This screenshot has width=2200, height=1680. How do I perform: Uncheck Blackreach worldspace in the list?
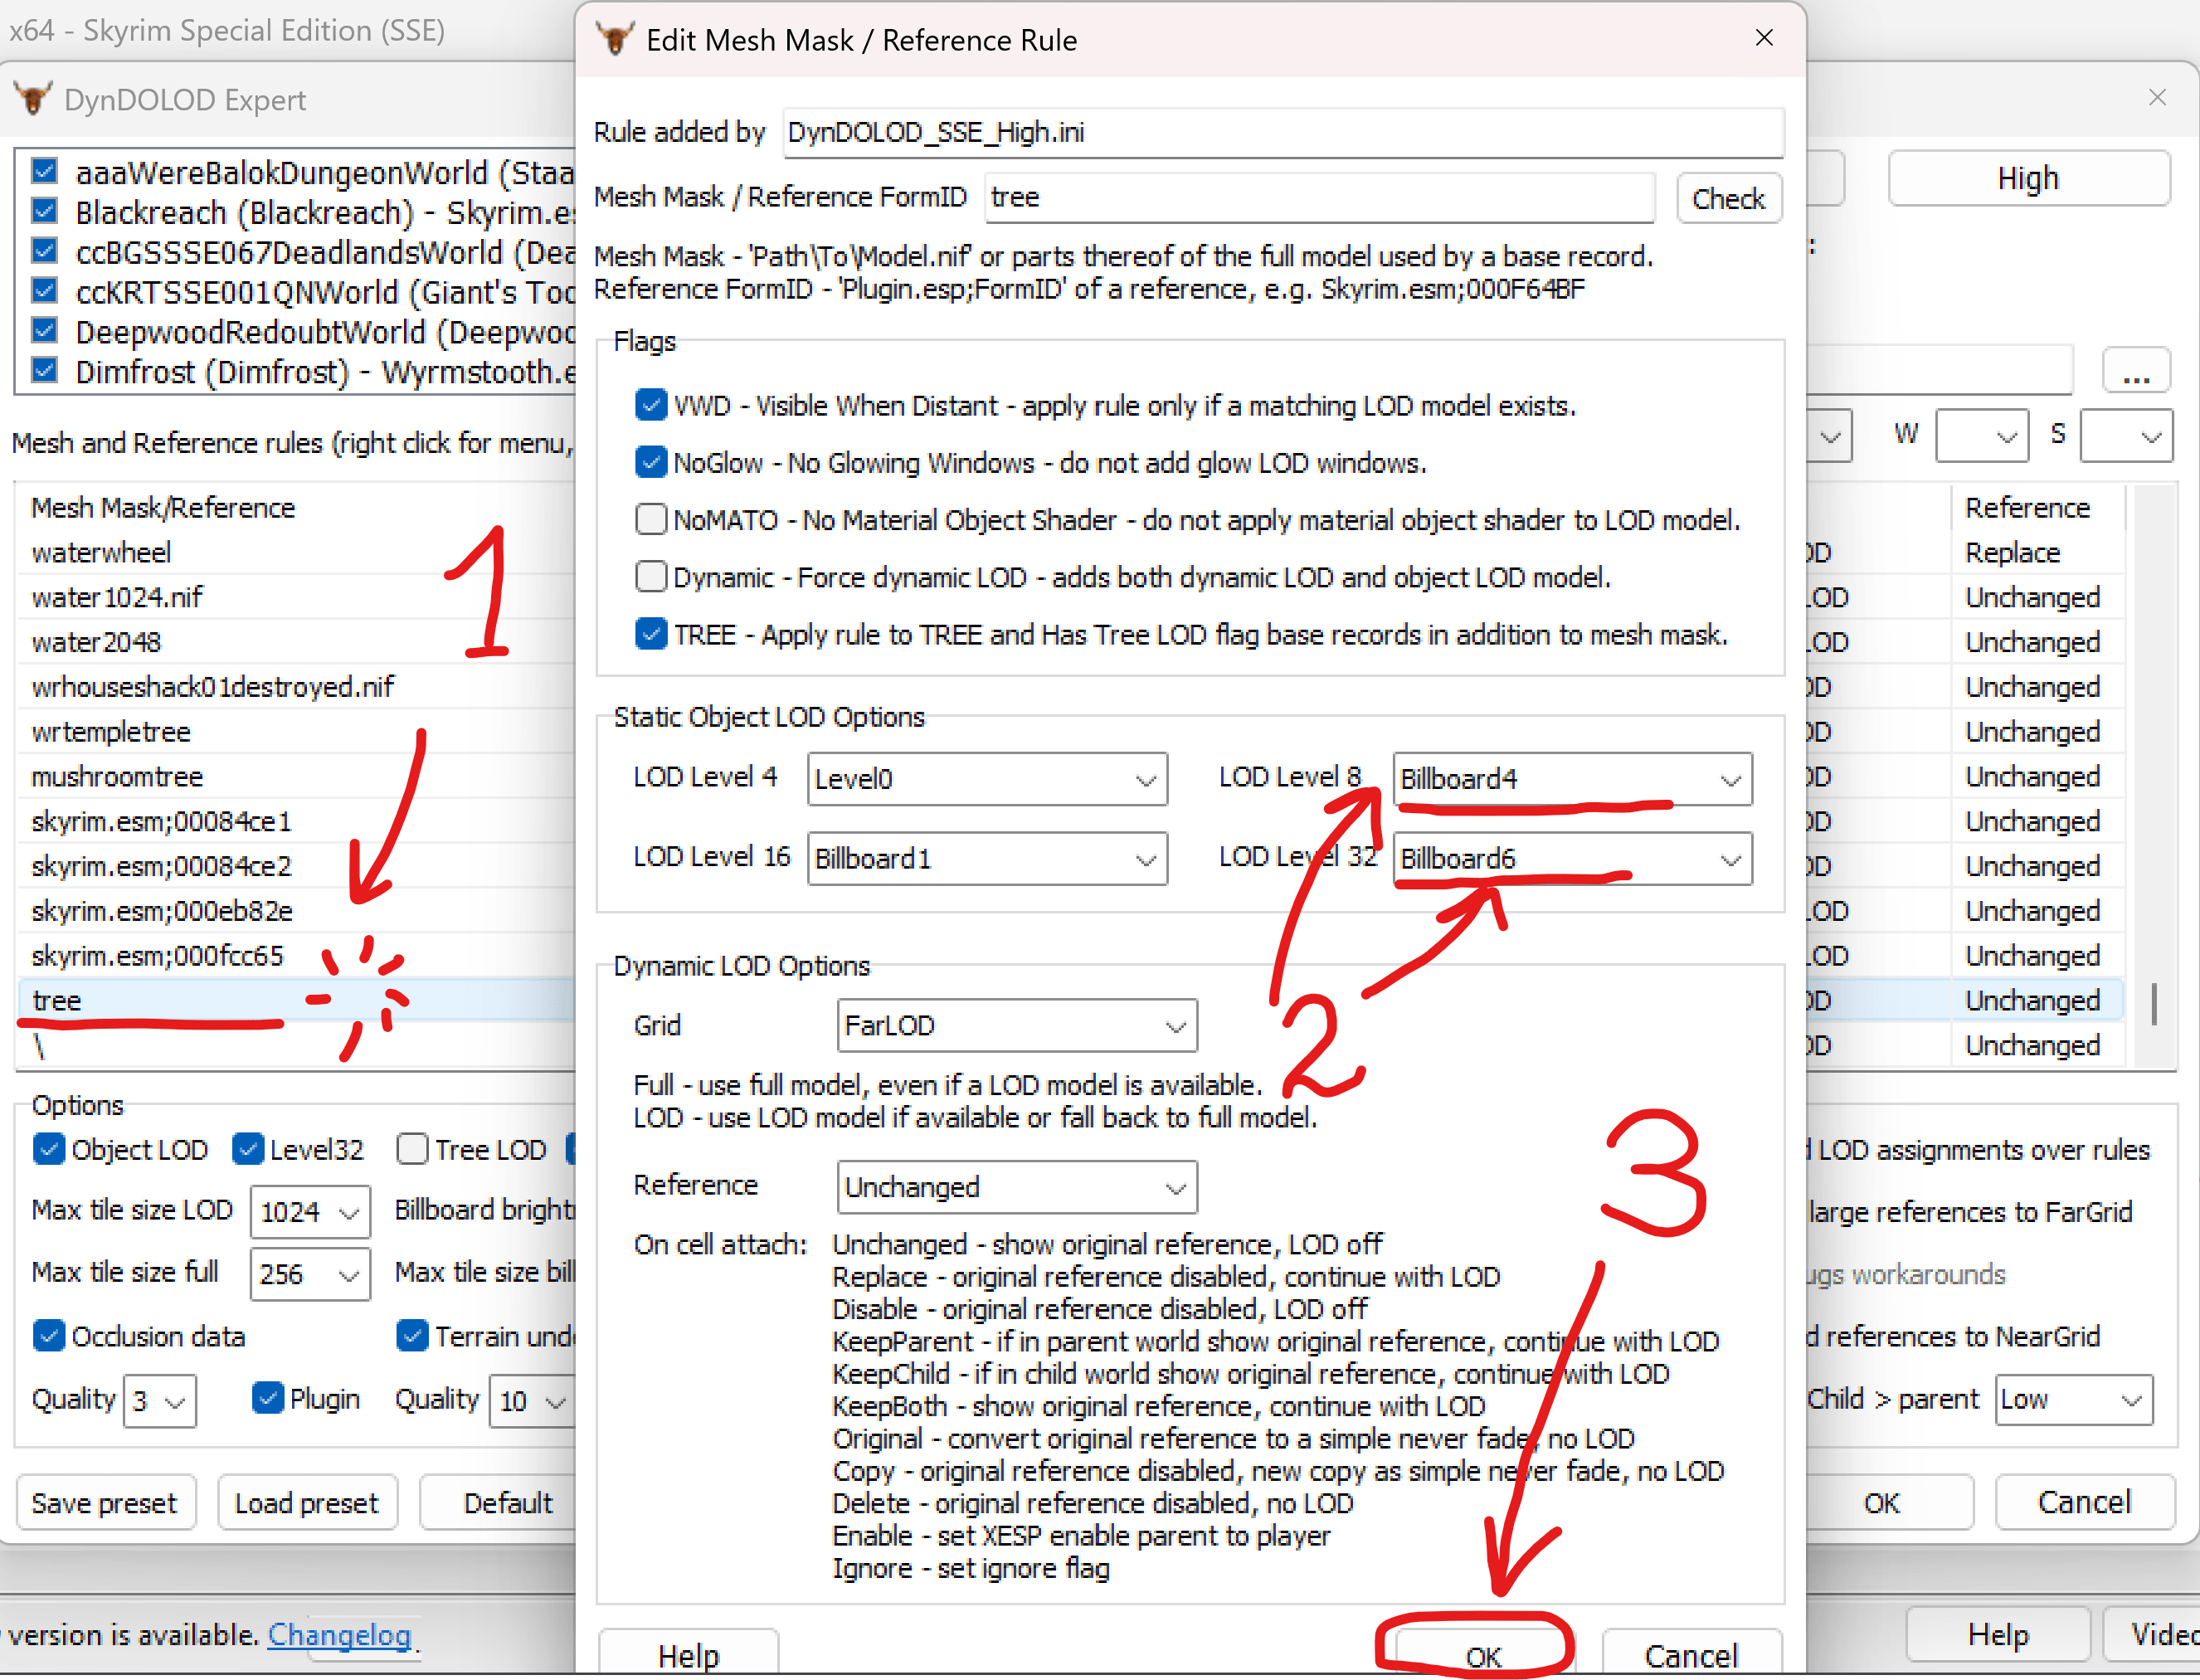pos(45,211)
